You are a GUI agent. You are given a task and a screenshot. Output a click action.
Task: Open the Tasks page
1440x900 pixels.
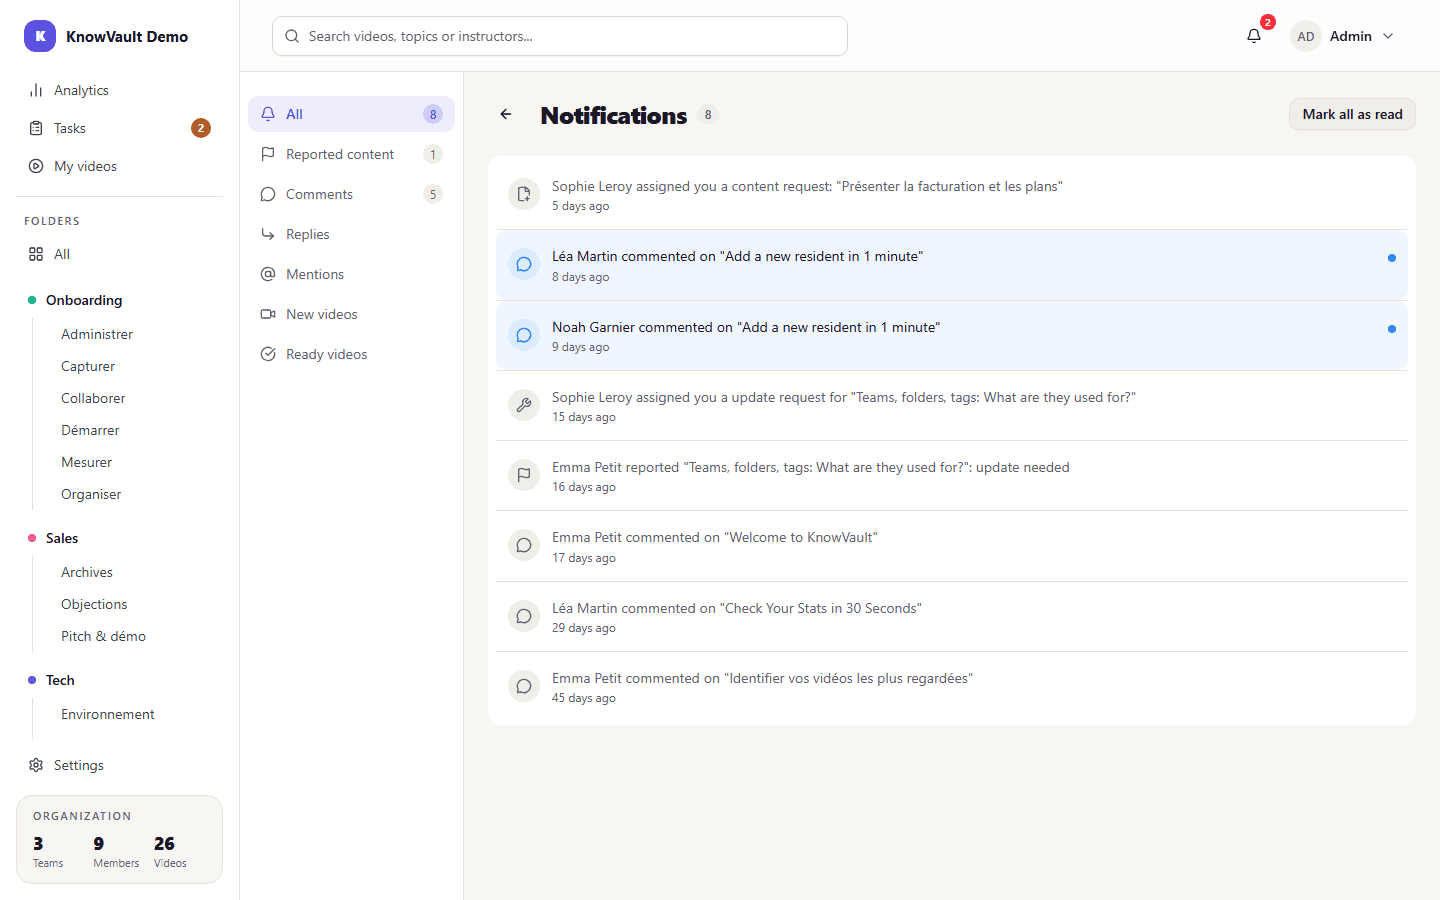(x=120, y=128)
